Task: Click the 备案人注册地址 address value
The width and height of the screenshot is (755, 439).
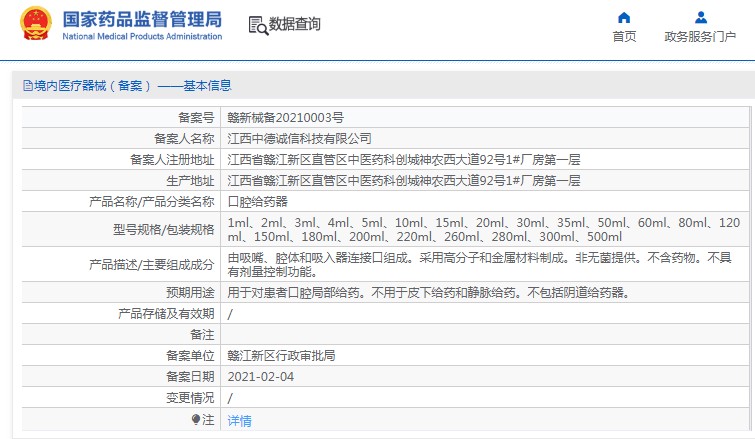Action: 404,159
